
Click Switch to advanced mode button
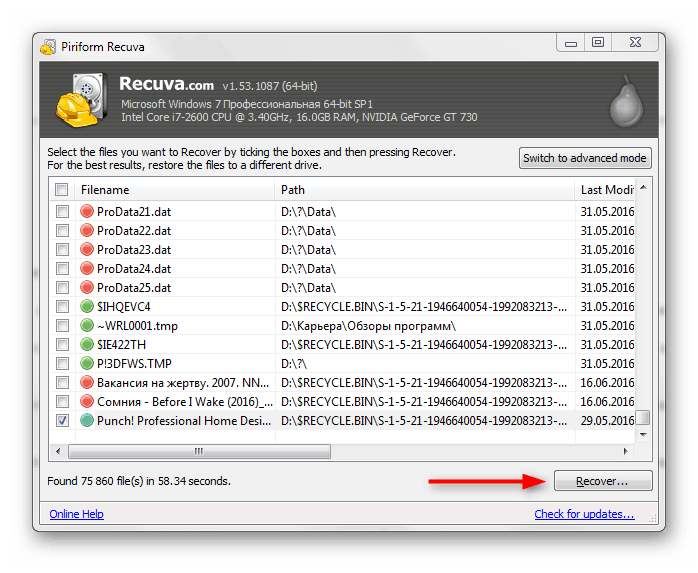coord(585,158)
